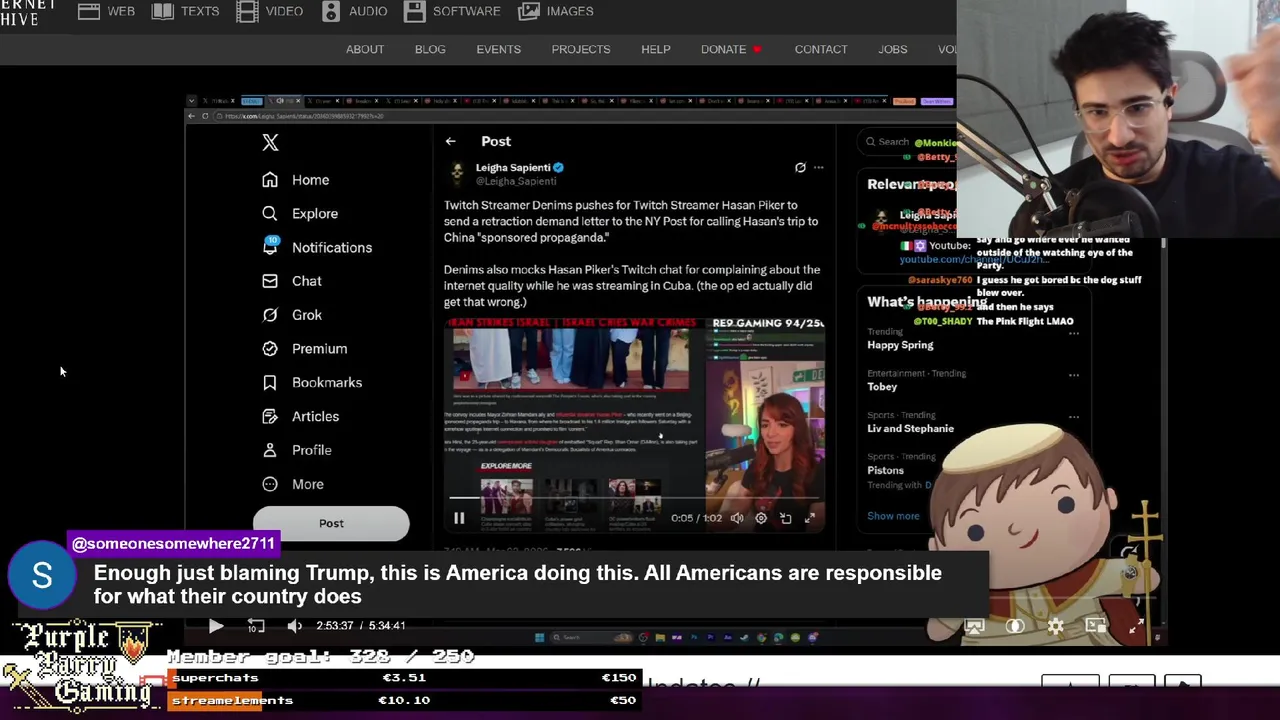Go to the BLOG link
Image resolution: width=1280 pixels, height=720 pixels.
pos(430,49)
